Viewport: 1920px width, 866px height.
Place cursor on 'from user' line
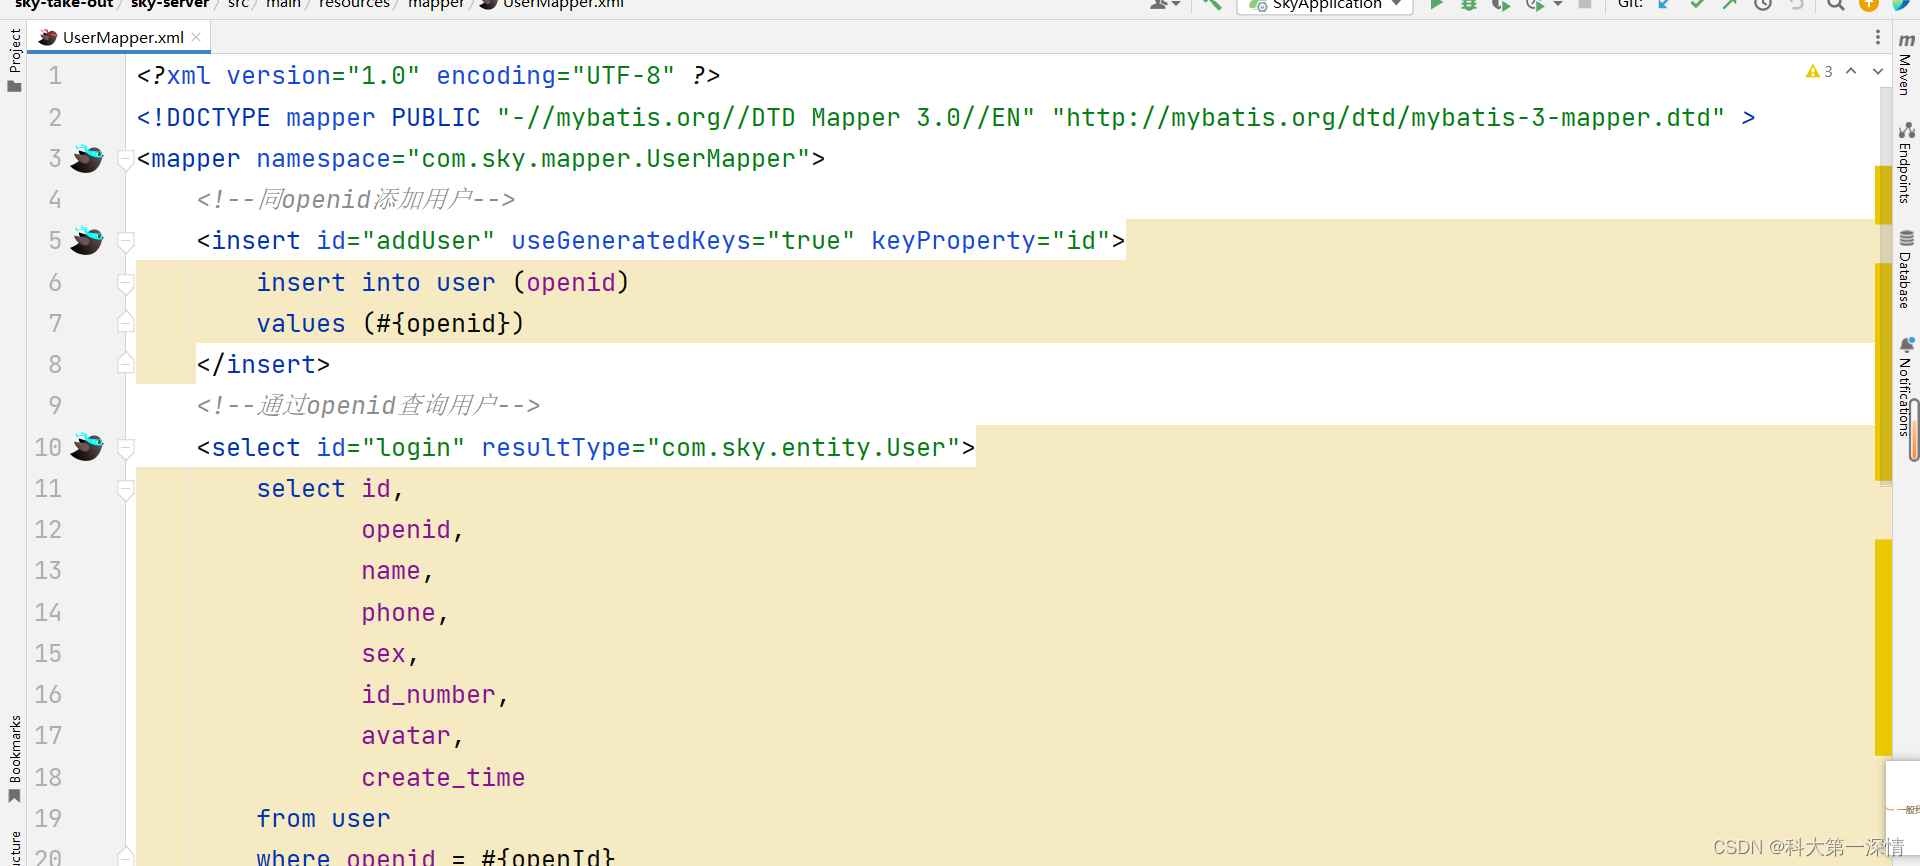coord(323,818)
